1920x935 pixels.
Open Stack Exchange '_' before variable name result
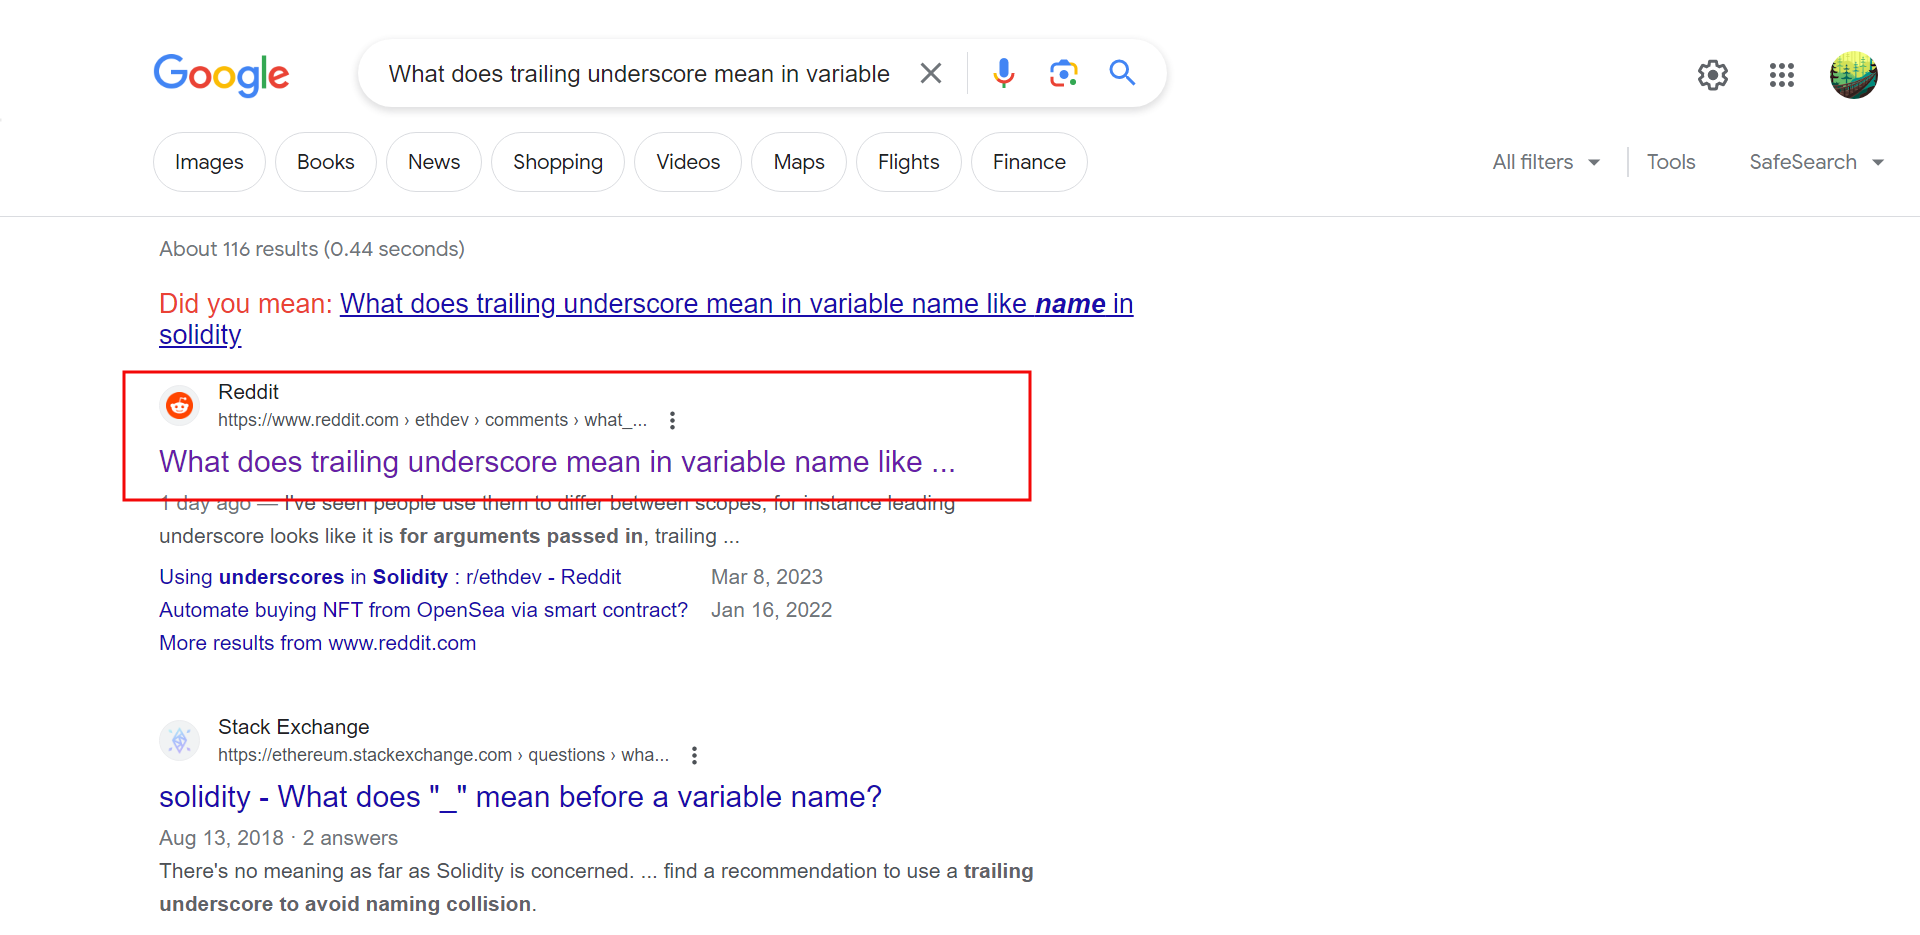520,797
